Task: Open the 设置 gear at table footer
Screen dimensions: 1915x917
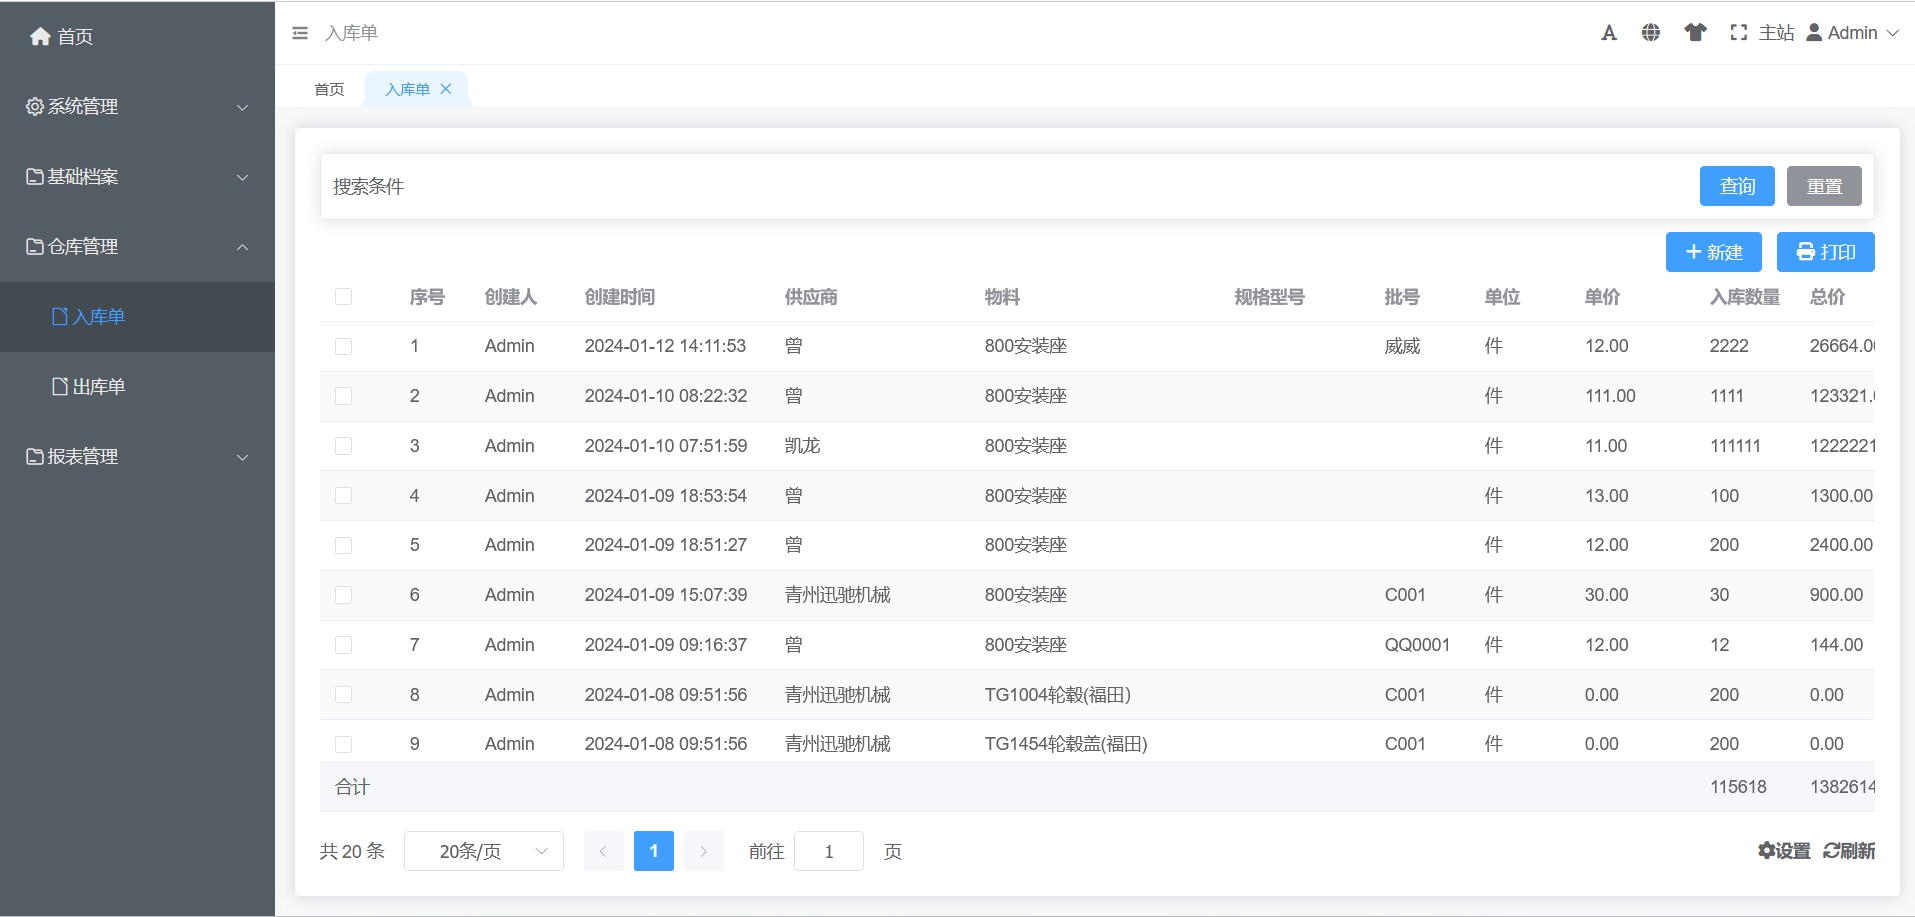Action: click(1785, 851)
